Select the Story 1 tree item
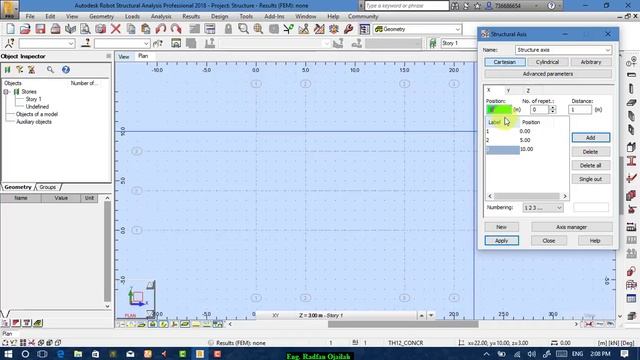Screen dimensions: 640x360 coord(33,99)
